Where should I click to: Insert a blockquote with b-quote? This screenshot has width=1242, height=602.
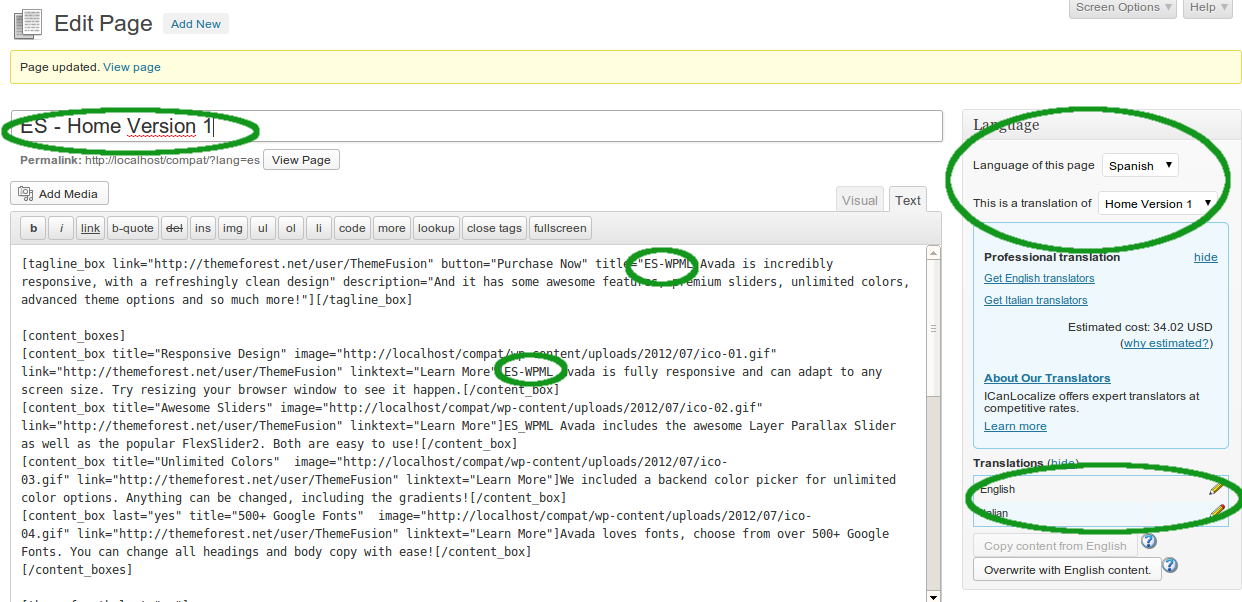132,227
